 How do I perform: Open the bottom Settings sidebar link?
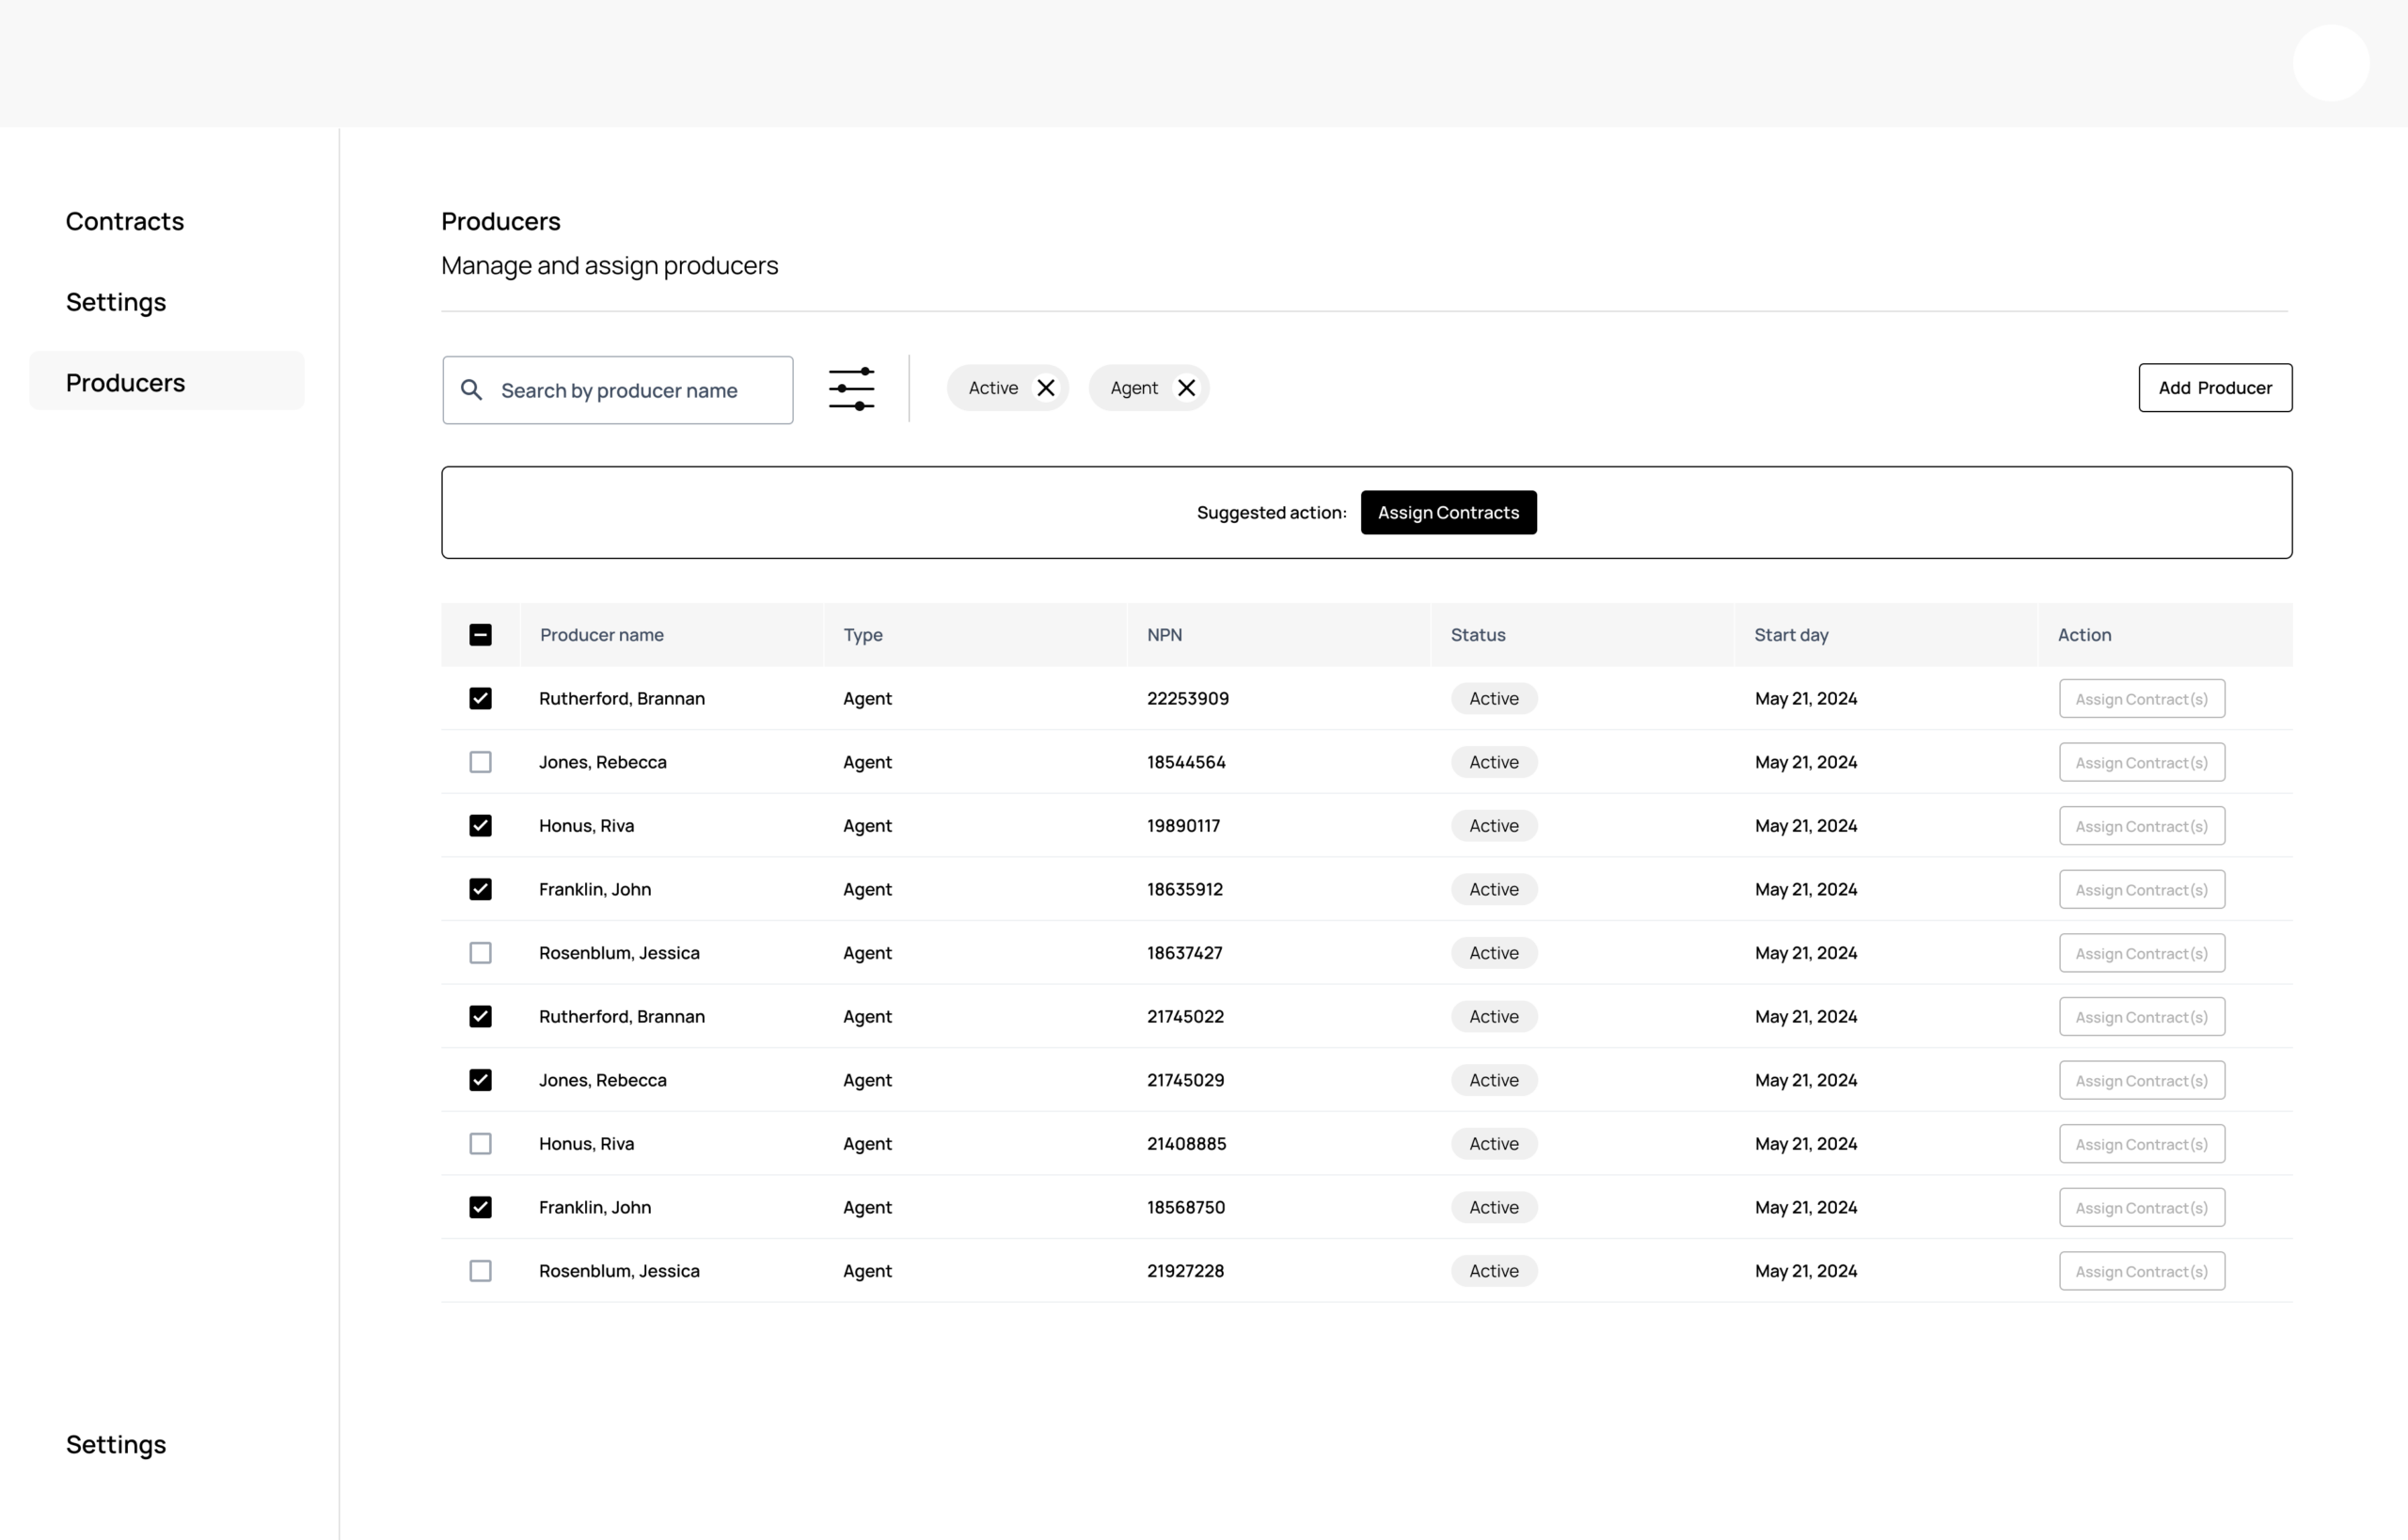[116, 1445]
